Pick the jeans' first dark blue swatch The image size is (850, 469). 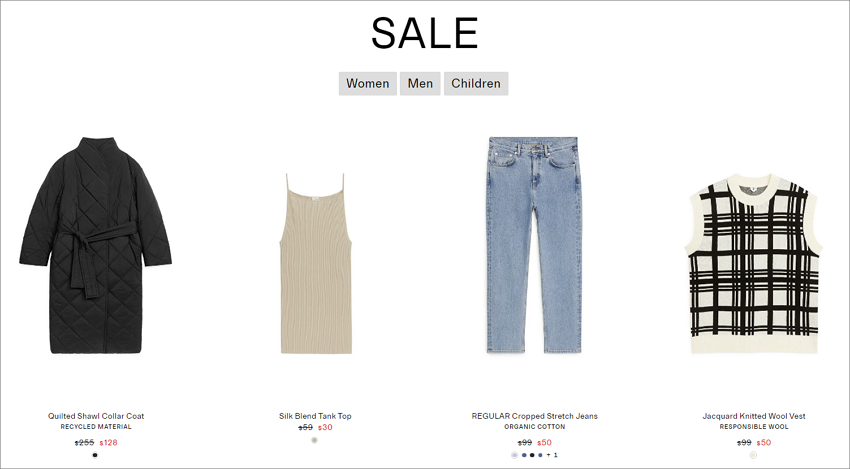[524, 455]
